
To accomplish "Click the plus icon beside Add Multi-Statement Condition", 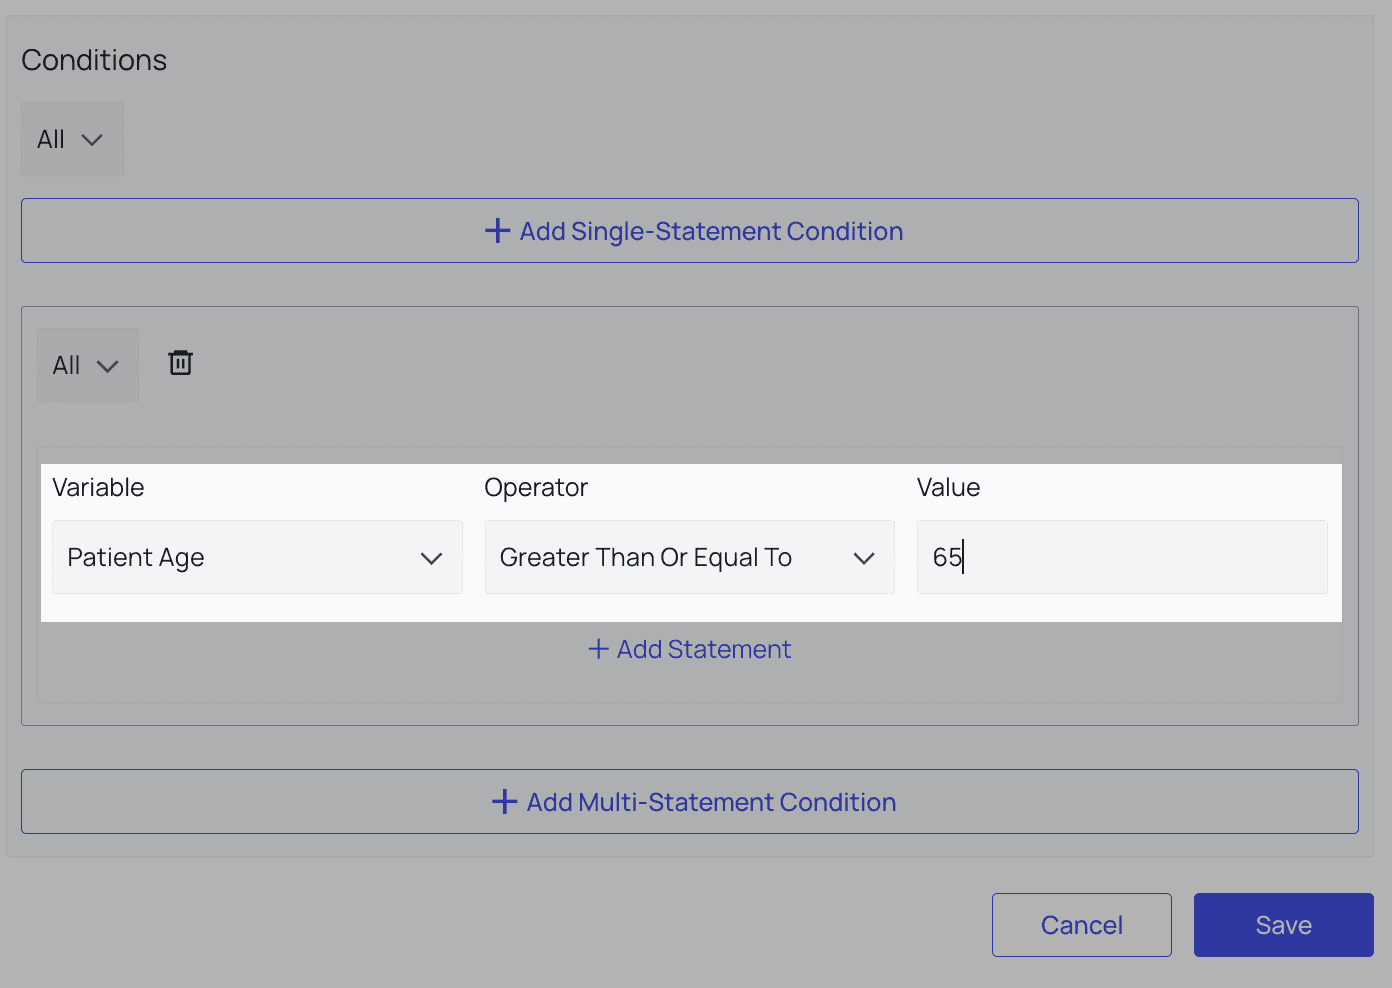I will click(505, 802).
